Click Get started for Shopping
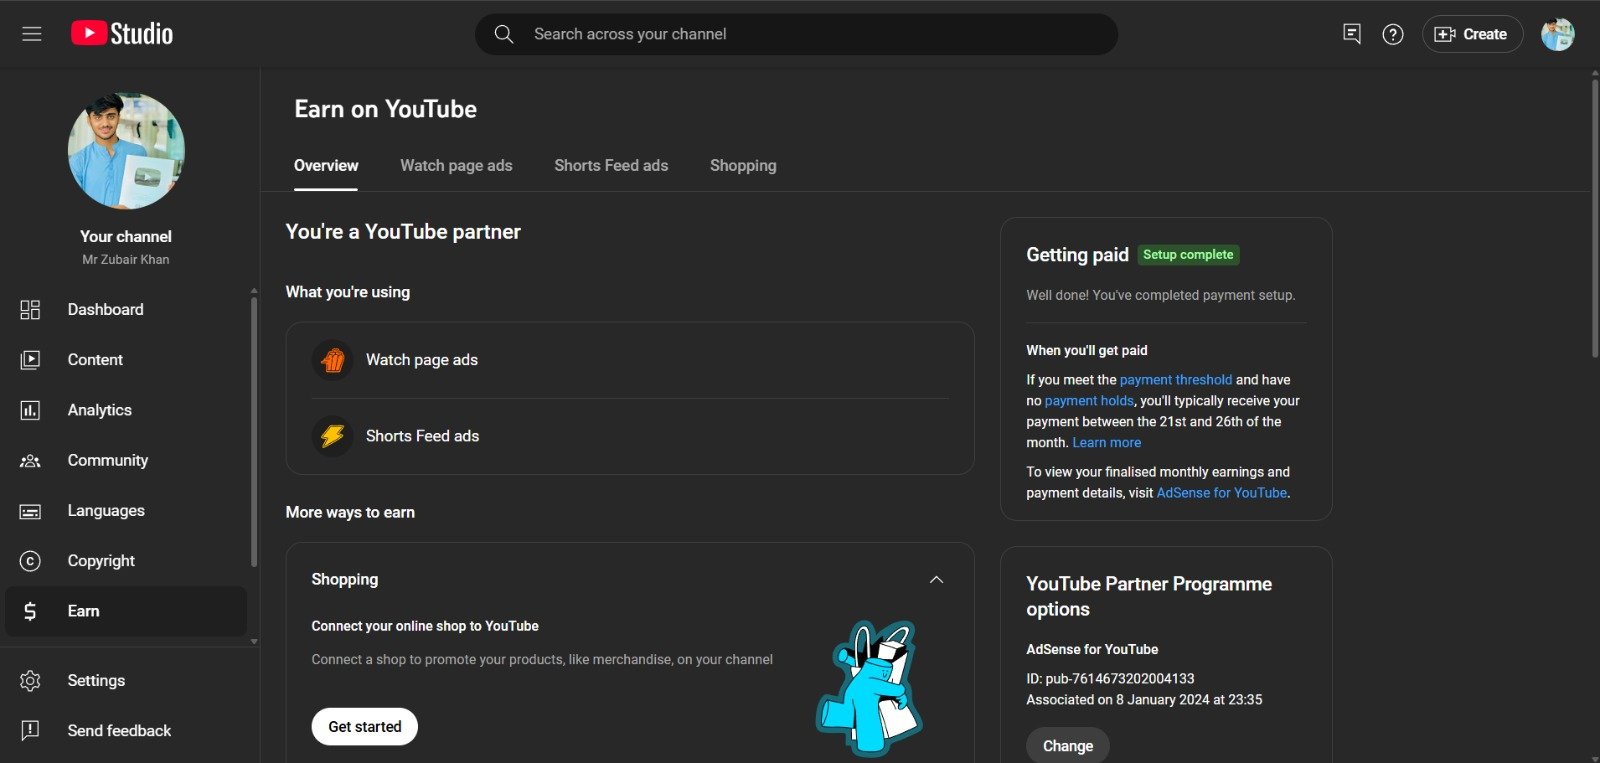 [x=365, y=727]
